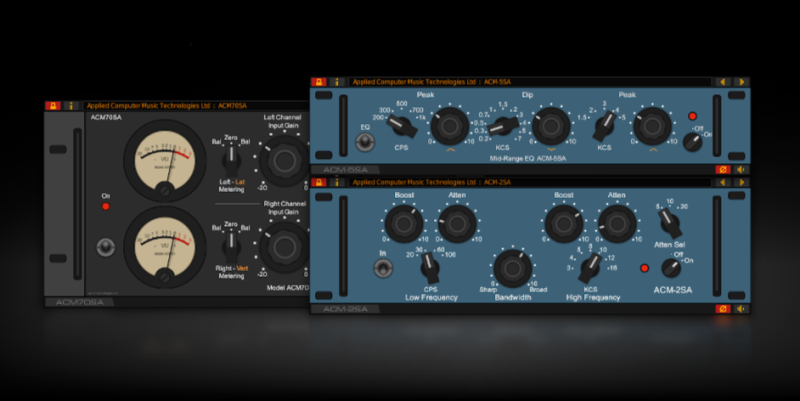The image size is (800, 401).
Task: Click the Low Frequency CPS selector on ACM-2SA
Action: (430, 267)
